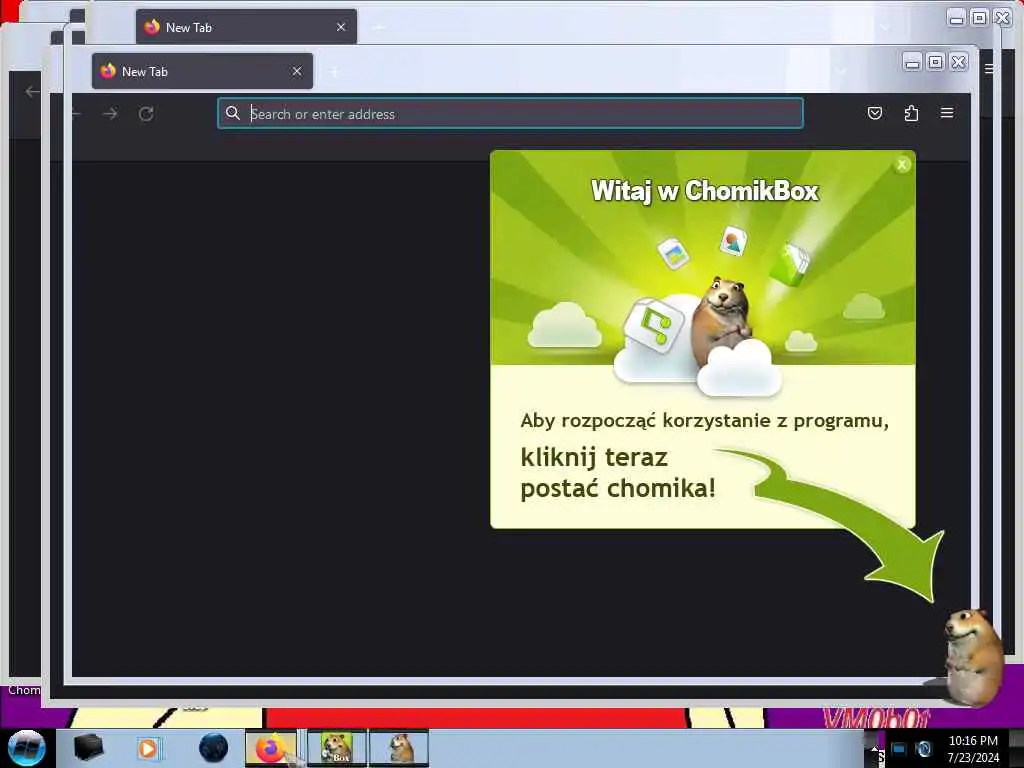Minimize the front Firefox window
The height and width of the screenshot is (768, 1024).
pyautogui.click(x=913, y=62)
